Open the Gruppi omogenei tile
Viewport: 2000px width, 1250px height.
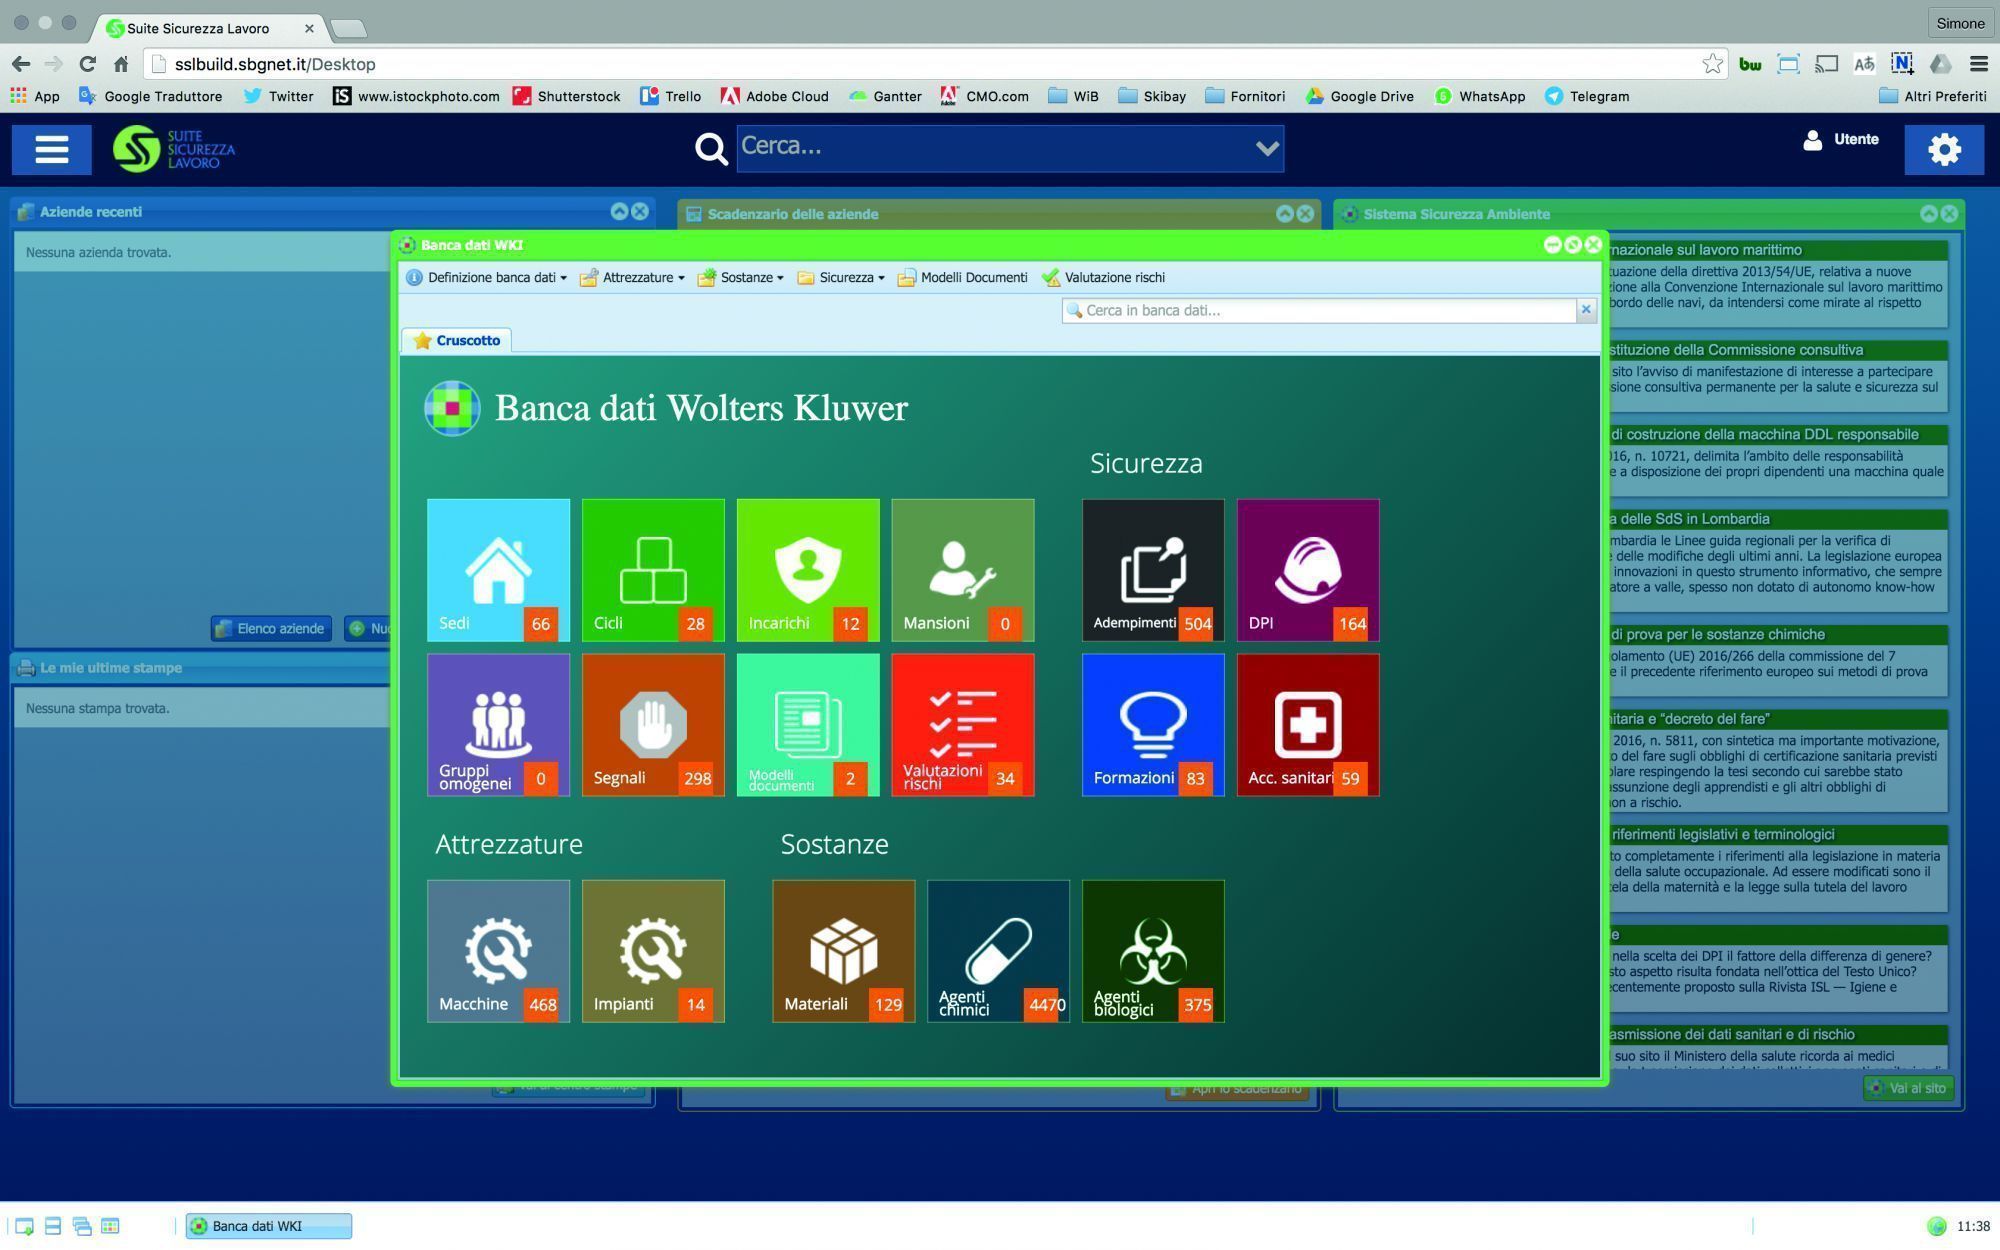pos(498,725)
